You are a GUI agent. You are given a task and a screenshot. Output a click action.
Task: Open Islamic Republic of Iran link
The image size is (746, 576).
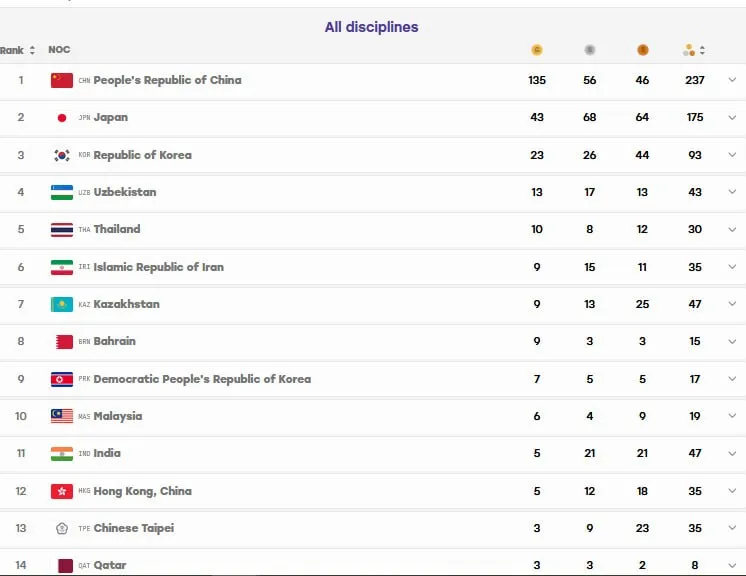click(158, 267)
